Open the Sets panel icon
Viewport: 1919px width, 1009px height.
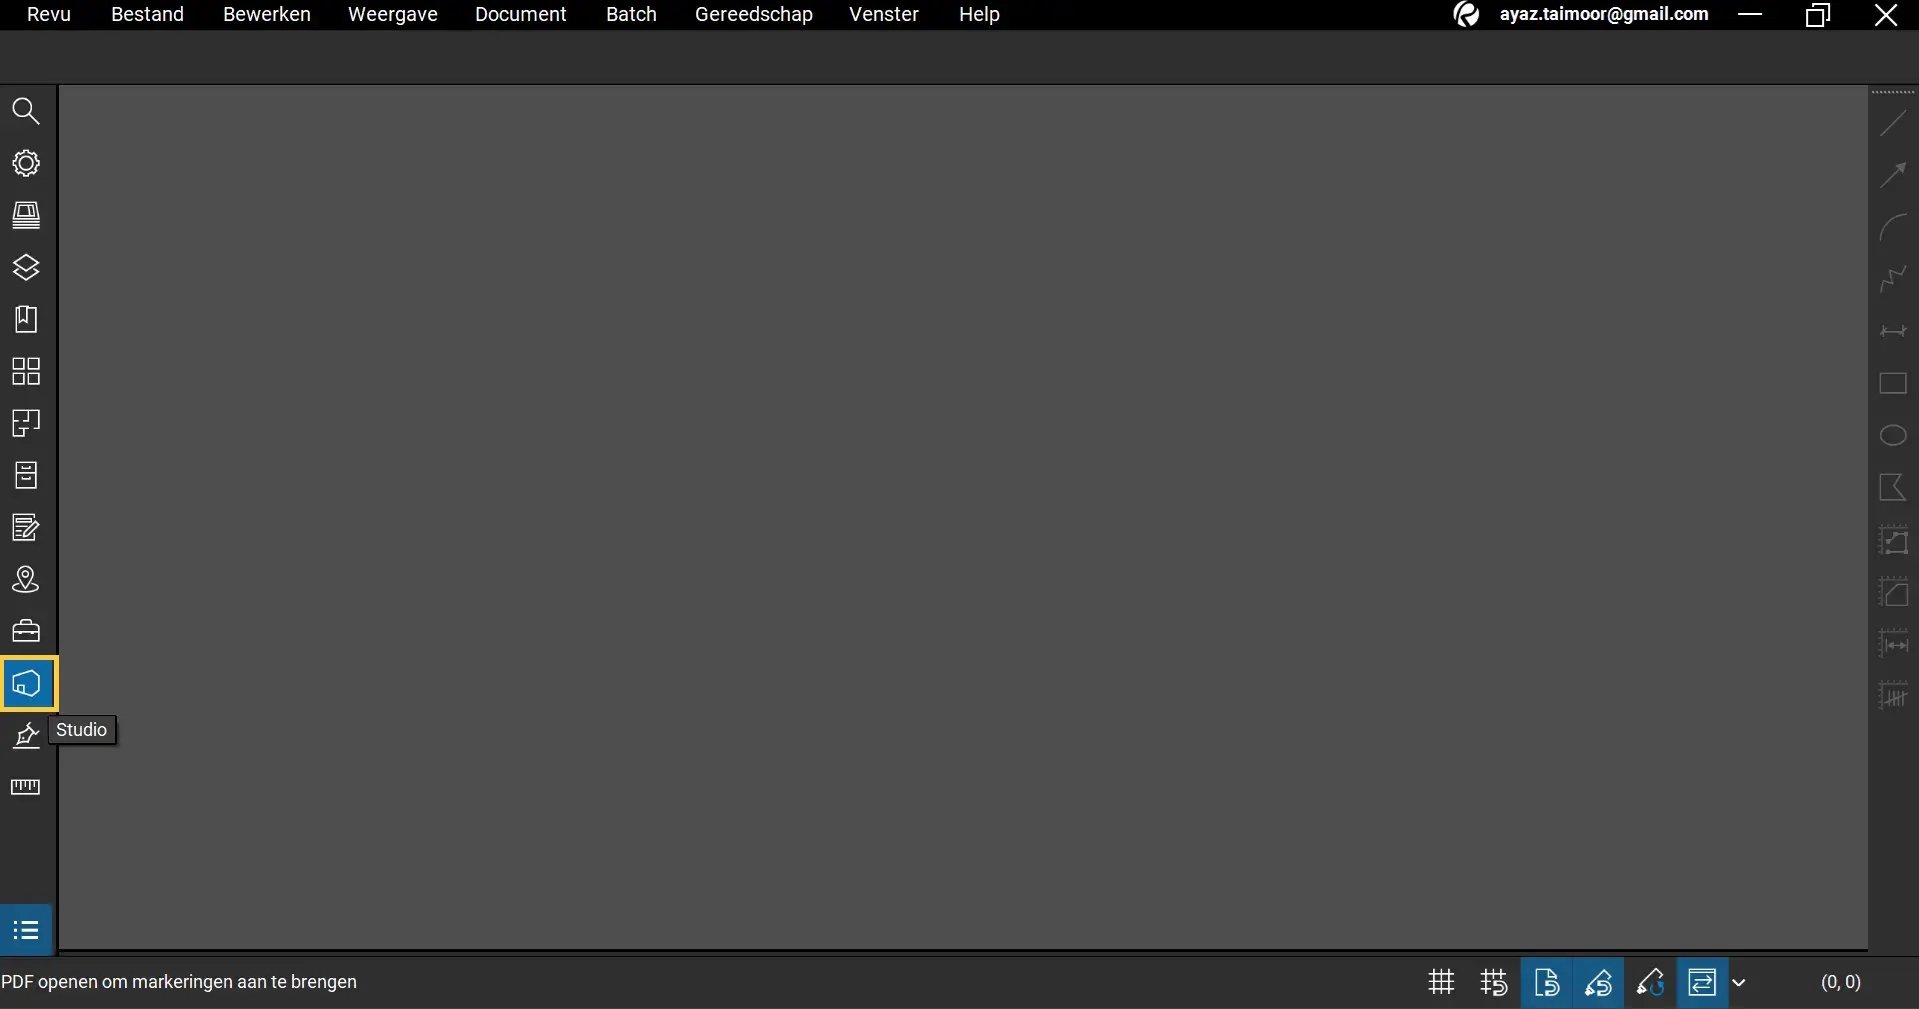click(26, 215)
